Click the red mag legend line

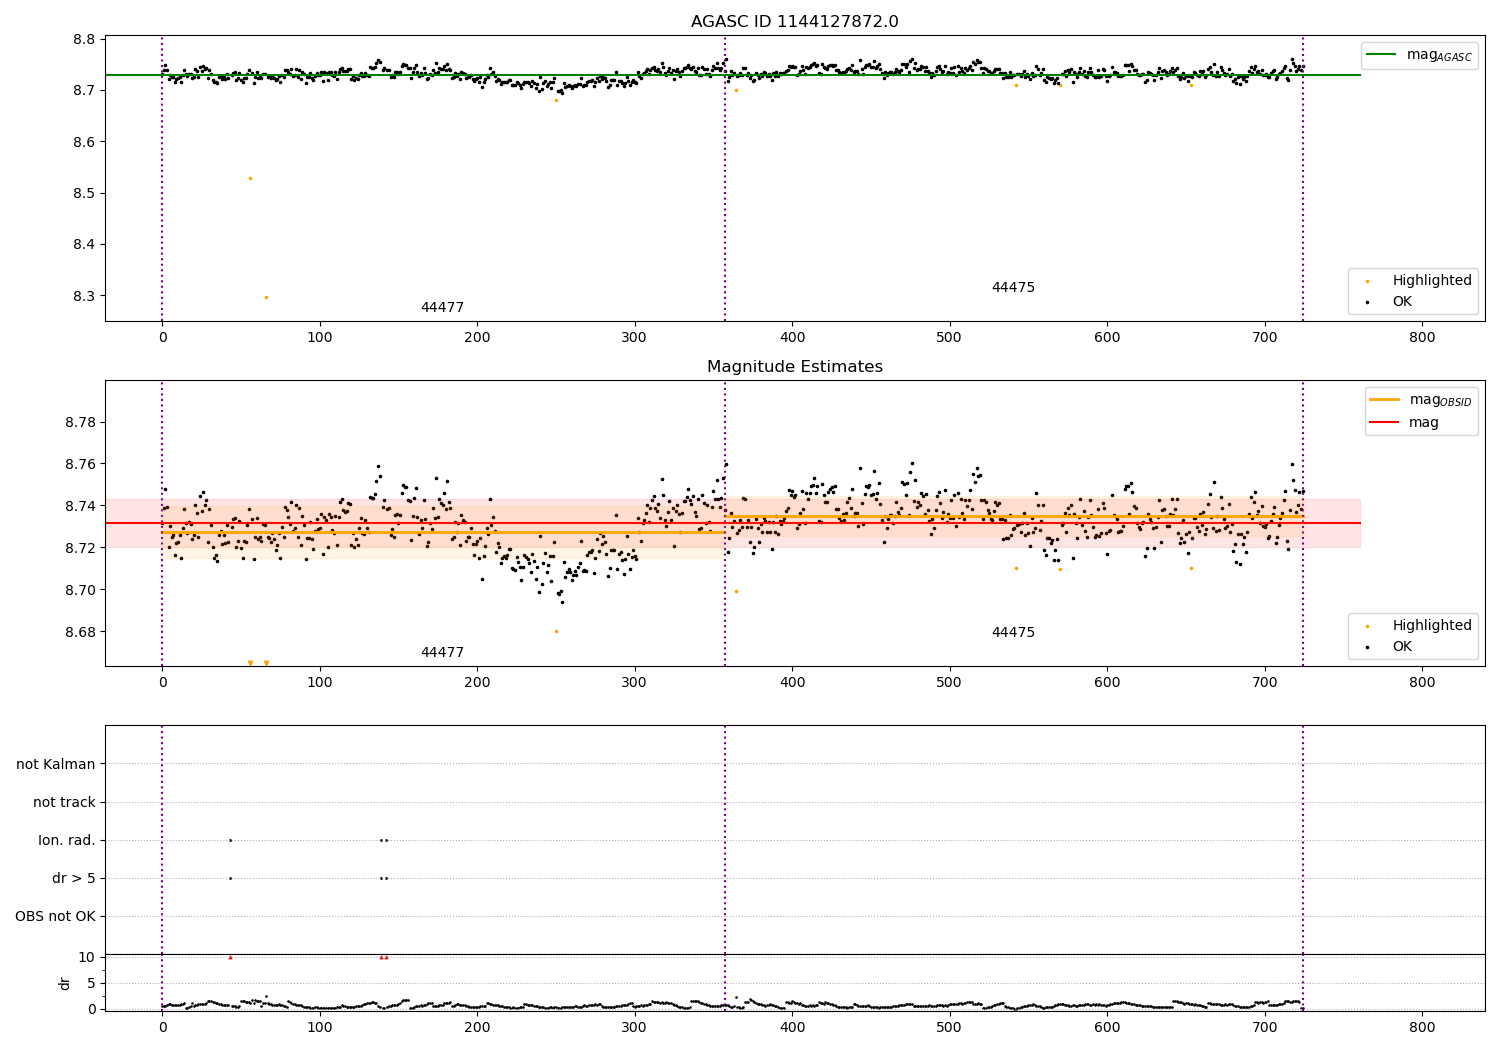tap(1385, 423)
